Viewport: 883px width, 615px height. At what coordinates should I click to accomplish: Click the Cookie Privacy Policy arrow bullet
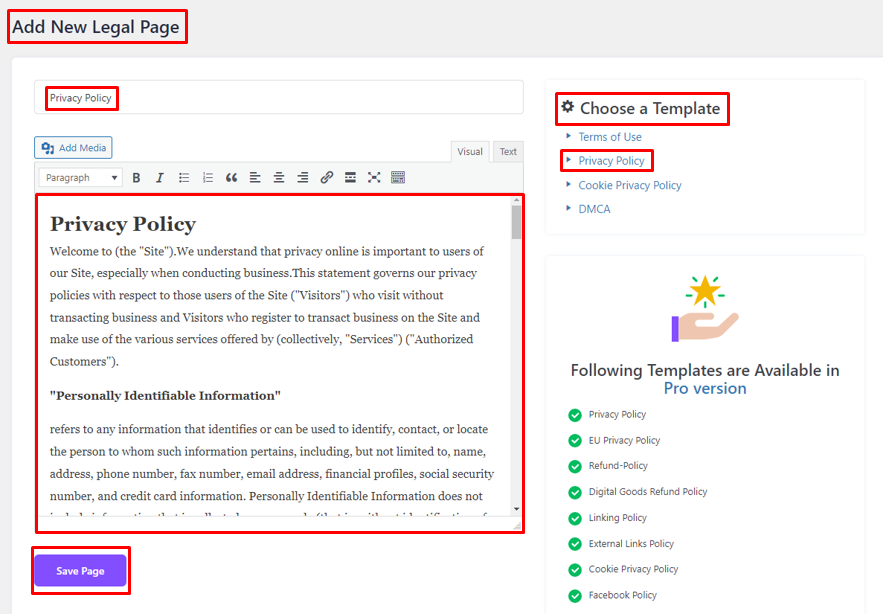pos(568,184)
